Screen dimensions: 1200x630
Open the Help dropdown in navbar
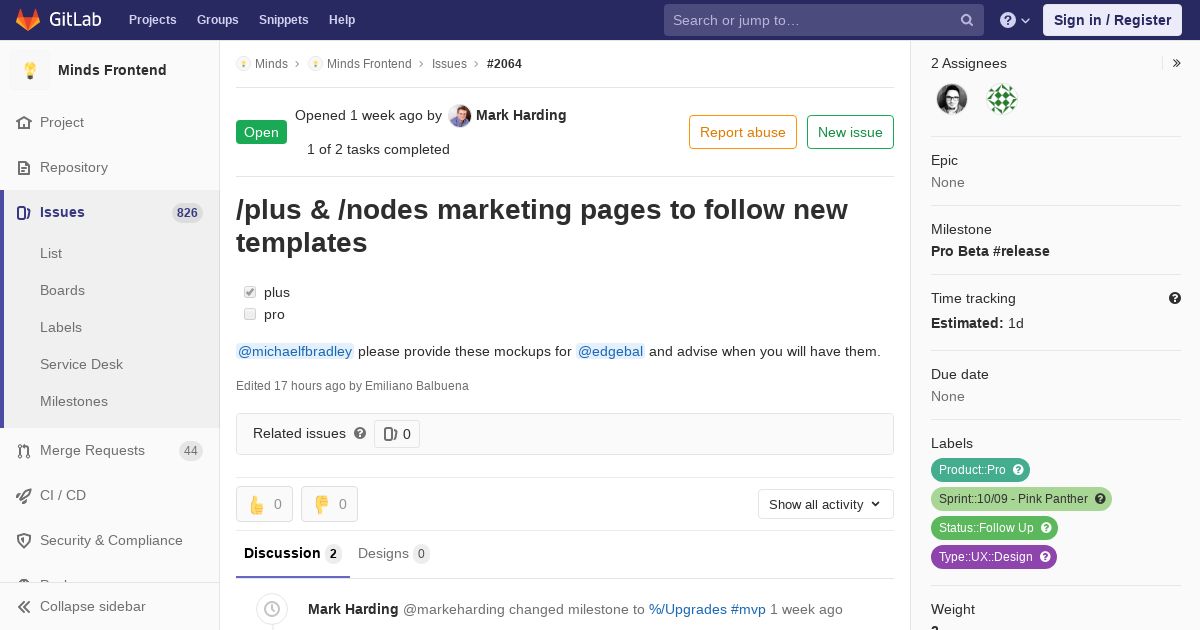1014,20
